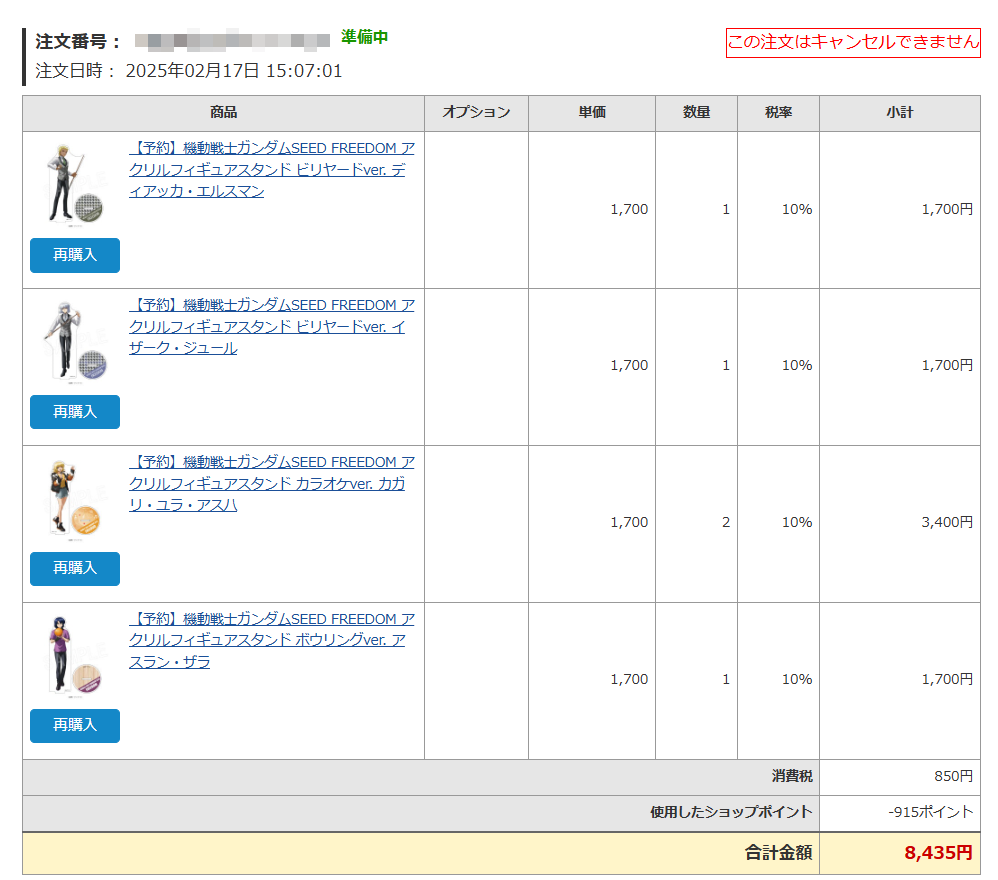
Task: Click the 合計金額 label
Action: pyautogui.click(x=778, y=853)
